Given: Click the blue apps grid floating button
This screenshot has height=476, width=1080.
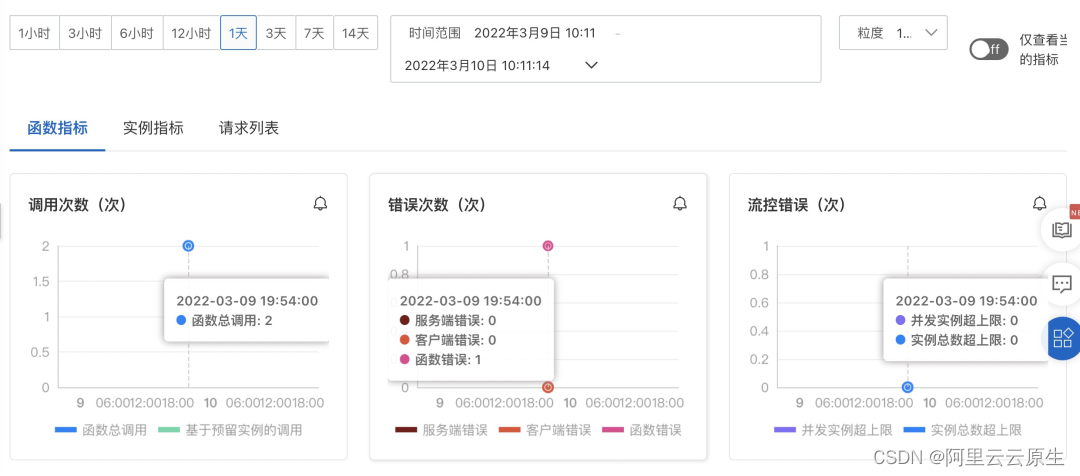Looking at the screenshot, I should click(x=1063, y=338).
